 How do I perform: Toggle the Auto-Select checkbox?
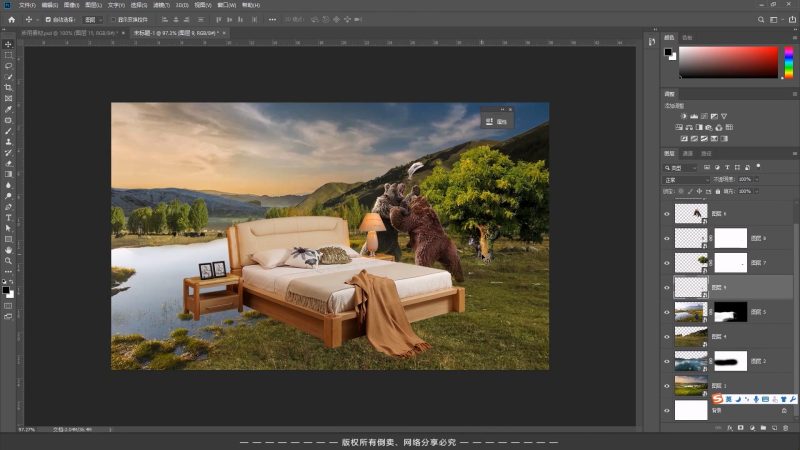click(x=48, y=19)
